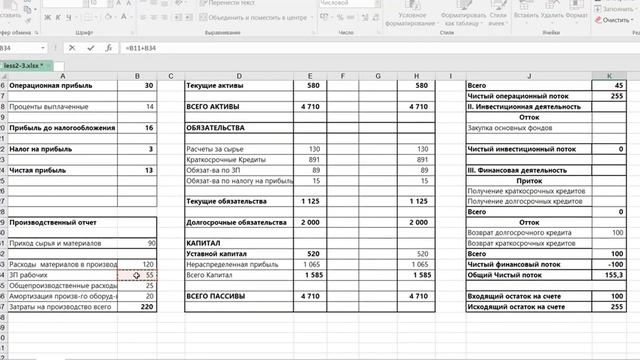Select the cell 'Чистый операционный поток'
Screen dimensions: 640x360
529,96
